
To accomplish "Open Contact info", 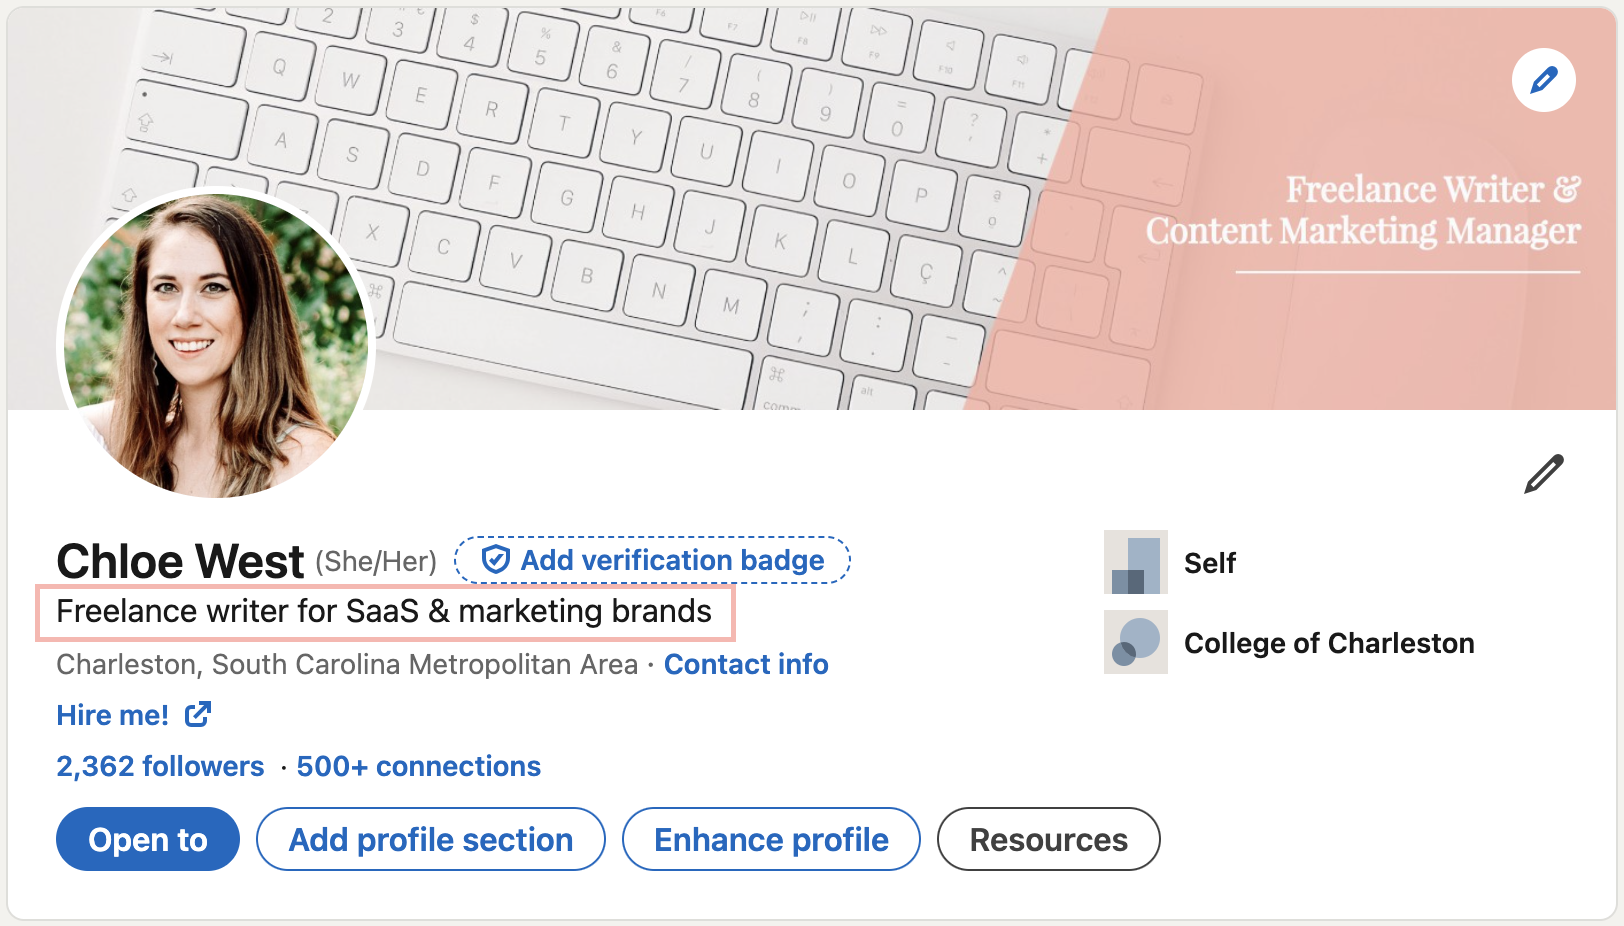I will [x=746, y=664].
